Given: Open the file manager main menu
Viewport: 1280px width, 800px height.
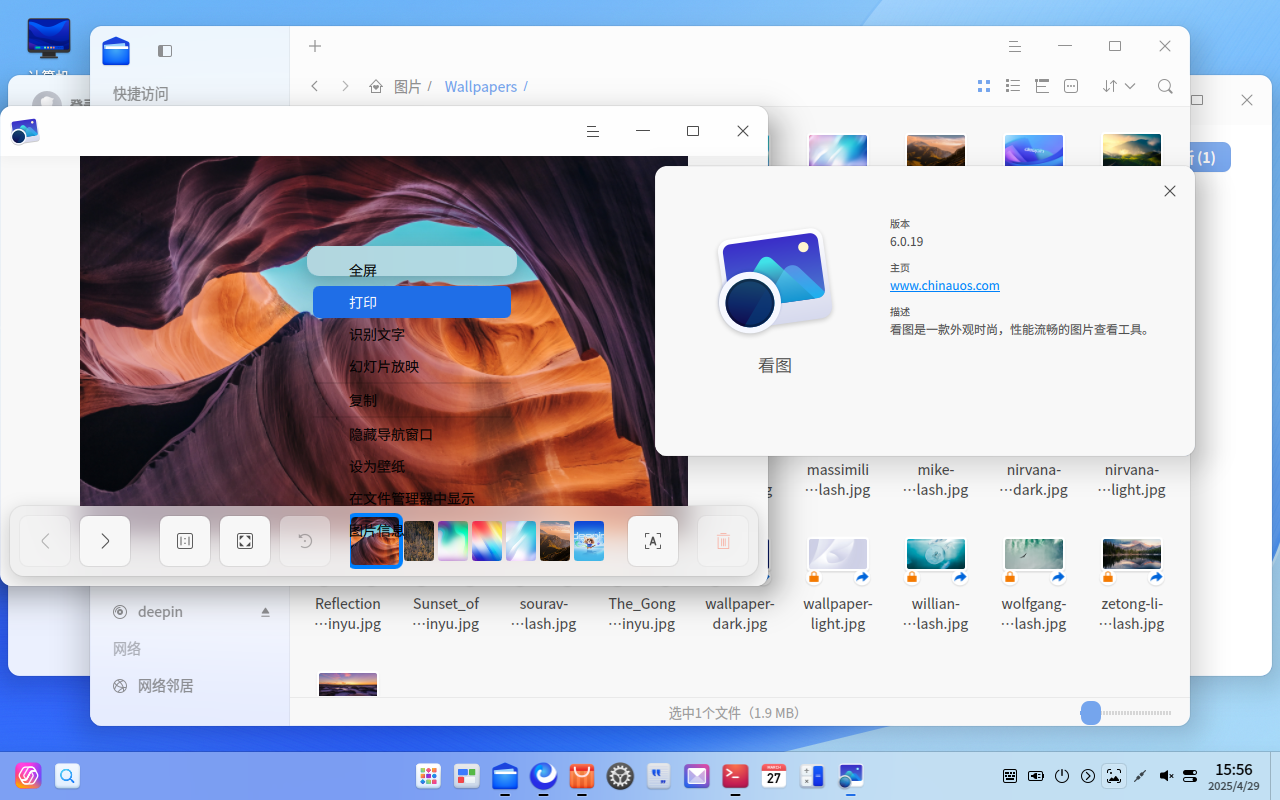Looking at the screenshot, I should pos(1015,46).
